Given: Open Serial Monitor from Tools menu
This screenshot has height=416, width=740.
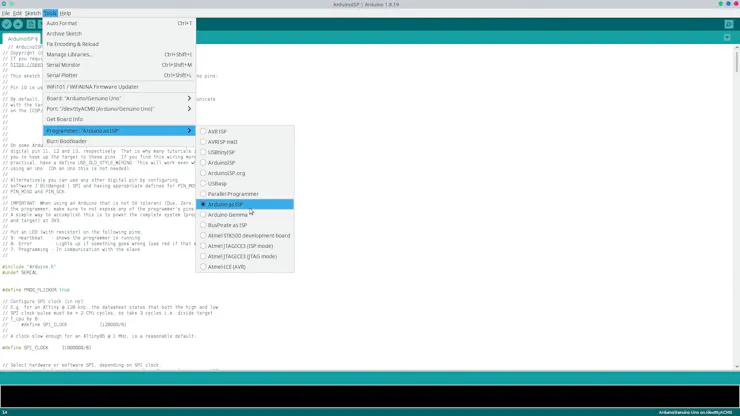Looking at the screenshot, I should 119,65.
